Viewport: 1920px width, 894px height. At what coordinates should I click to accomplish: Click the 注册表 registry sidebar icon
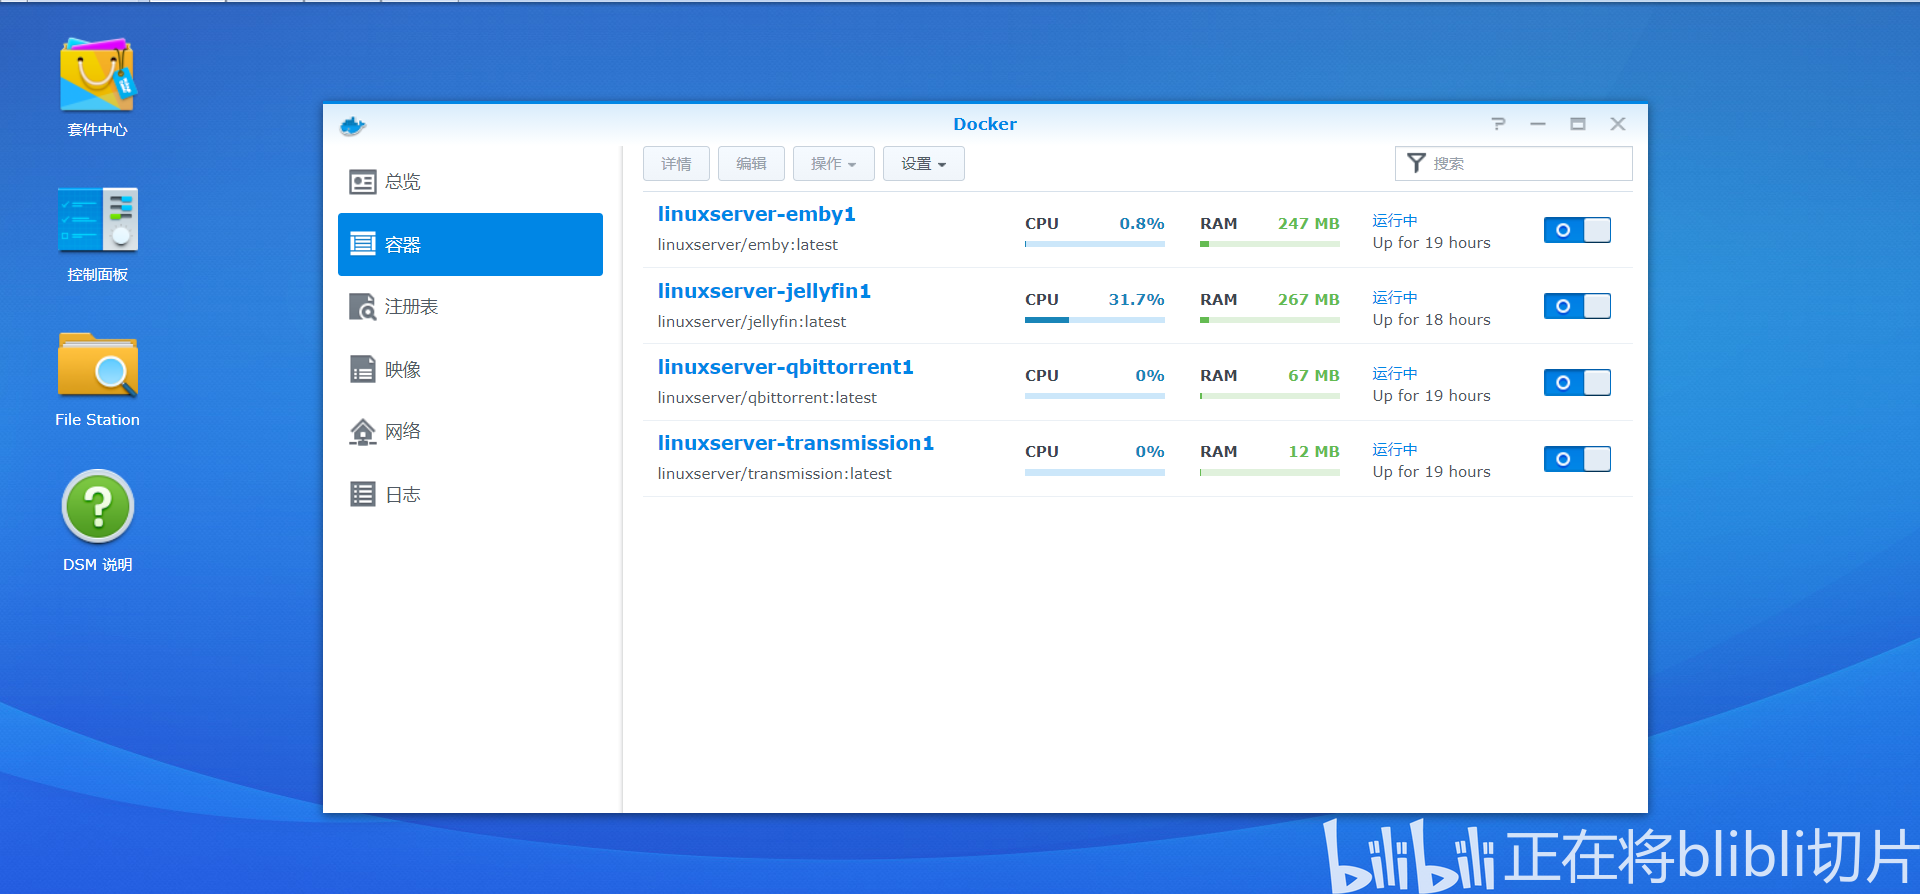click(x=362, y=307)
